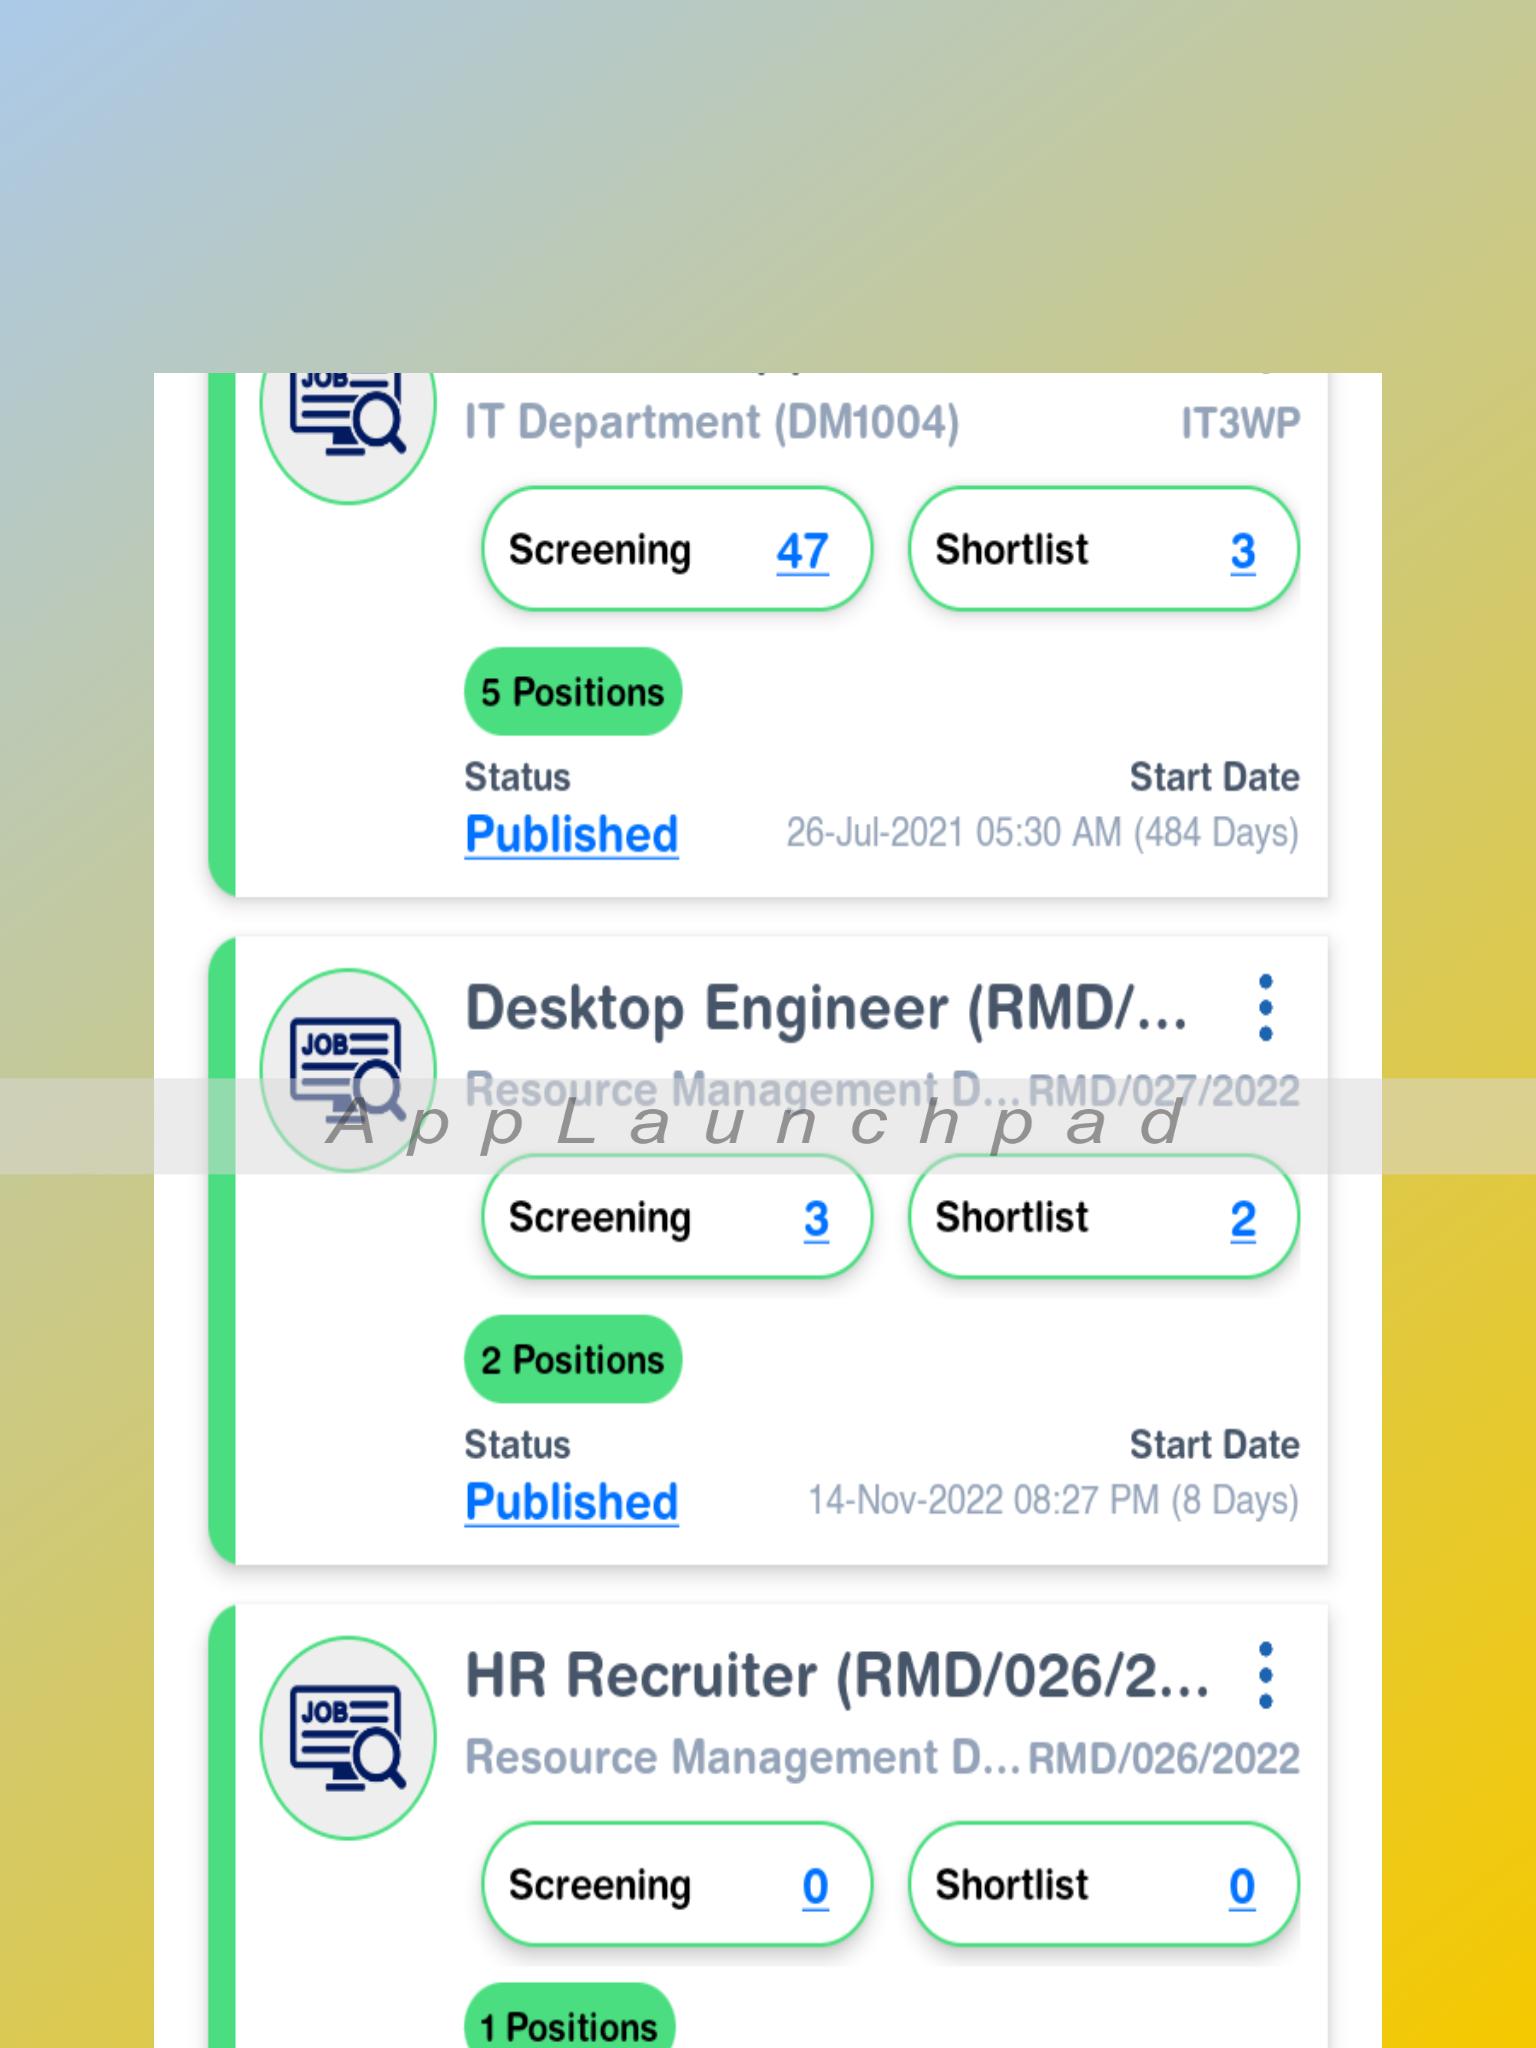
Task: Open Published status of IT Department job
Action: [572, 834]
